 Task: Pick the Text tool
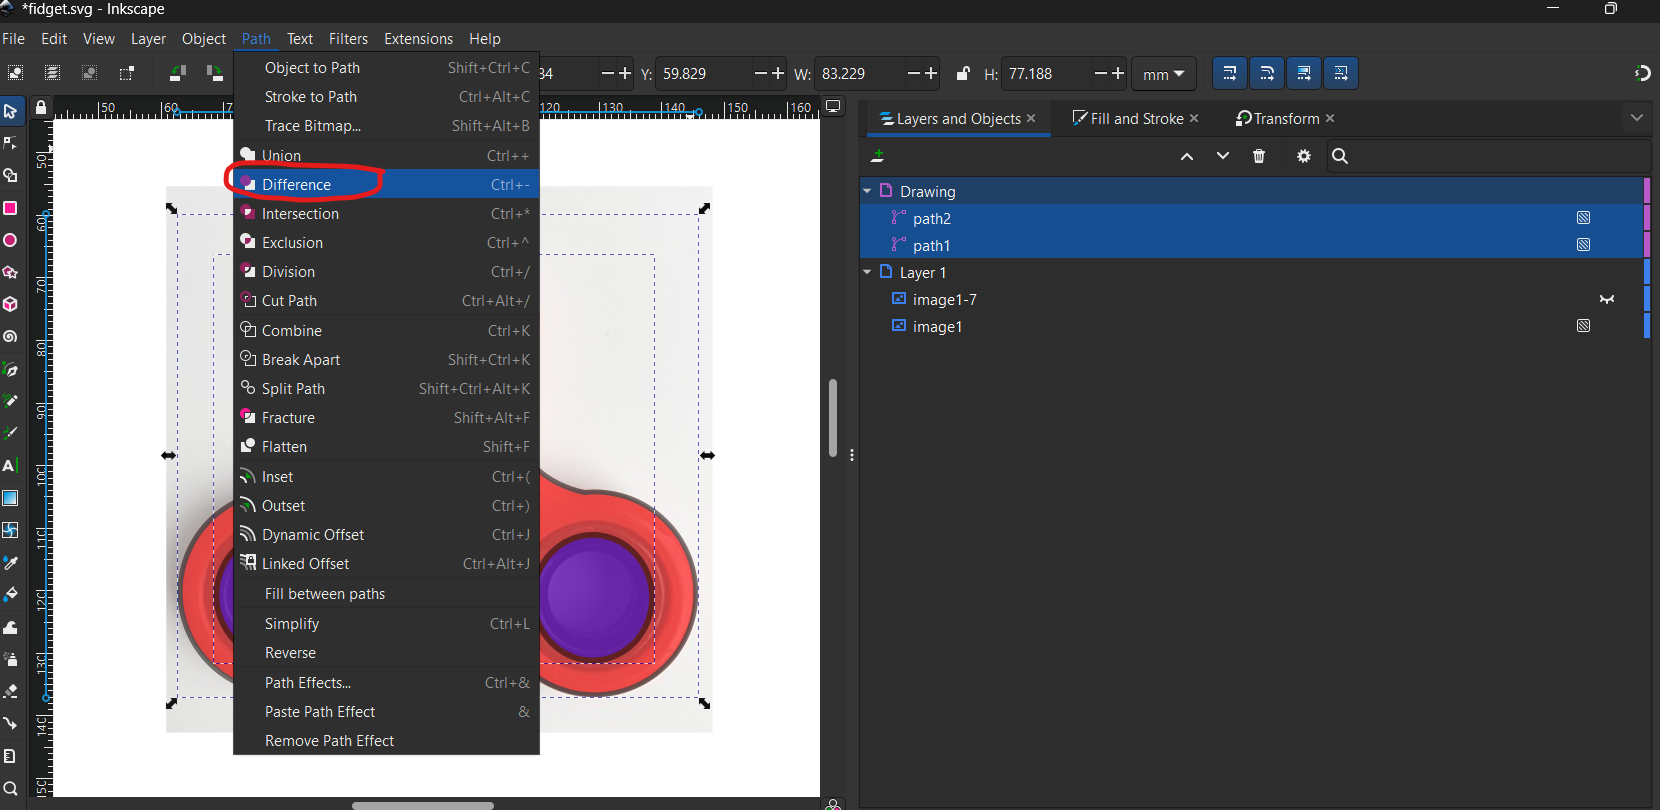click(10, 465)
